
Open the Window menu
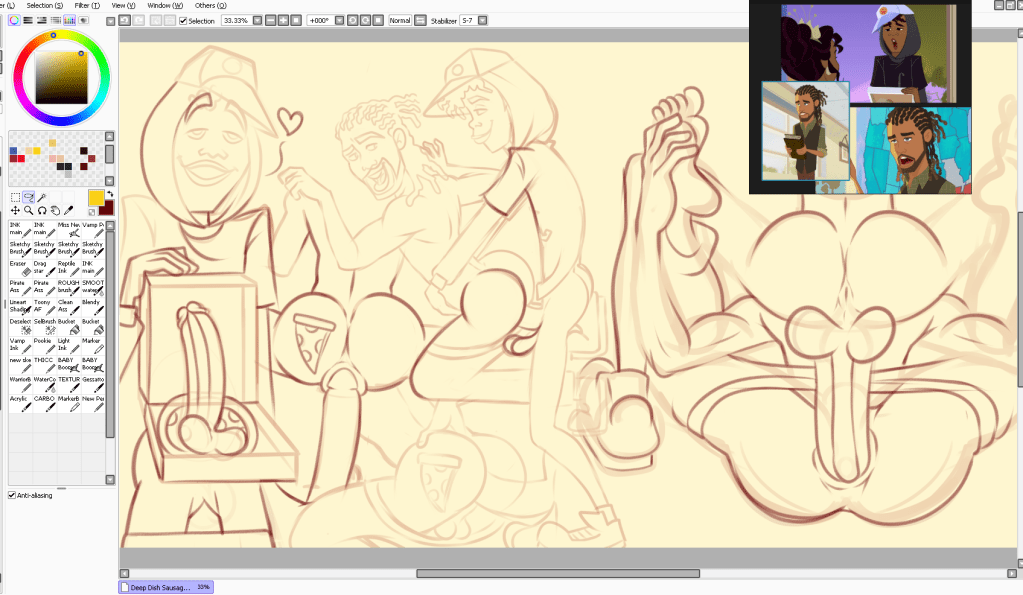coord(163,5)
